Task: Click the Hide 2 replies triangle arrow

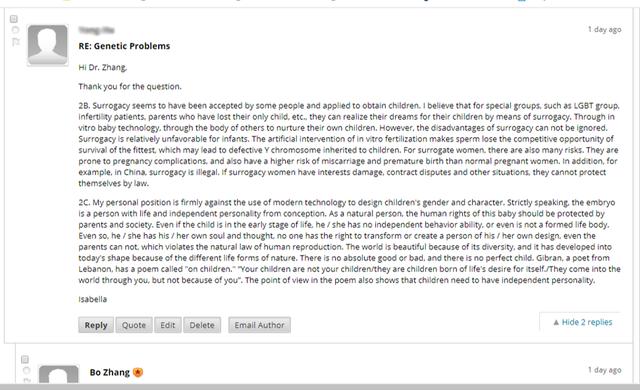Action: click(556, 322)
